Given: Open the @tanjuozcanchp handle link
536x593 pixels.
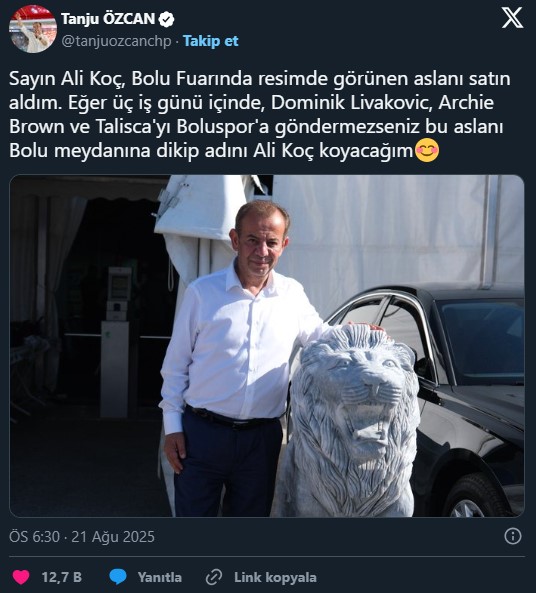Looking at the screenshot, I should point(116,41).
